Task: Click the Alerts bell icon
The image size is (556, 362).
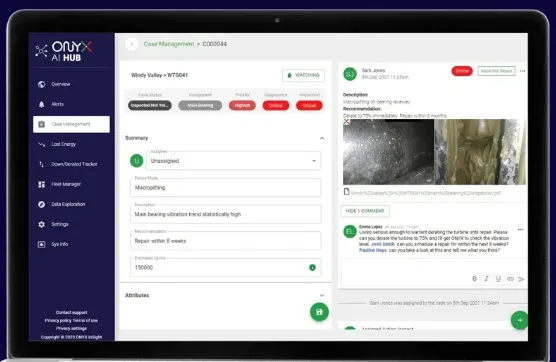Action: (x=41, y=104)
